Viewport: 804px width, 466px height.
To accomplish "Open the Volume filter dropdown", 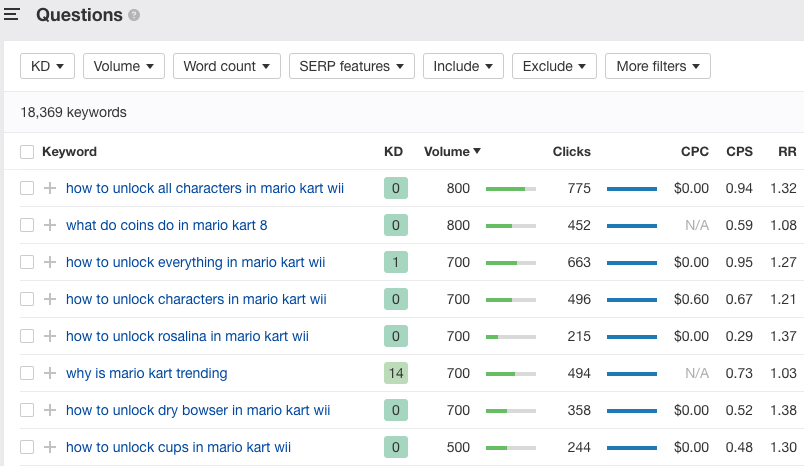I will 124,66.
